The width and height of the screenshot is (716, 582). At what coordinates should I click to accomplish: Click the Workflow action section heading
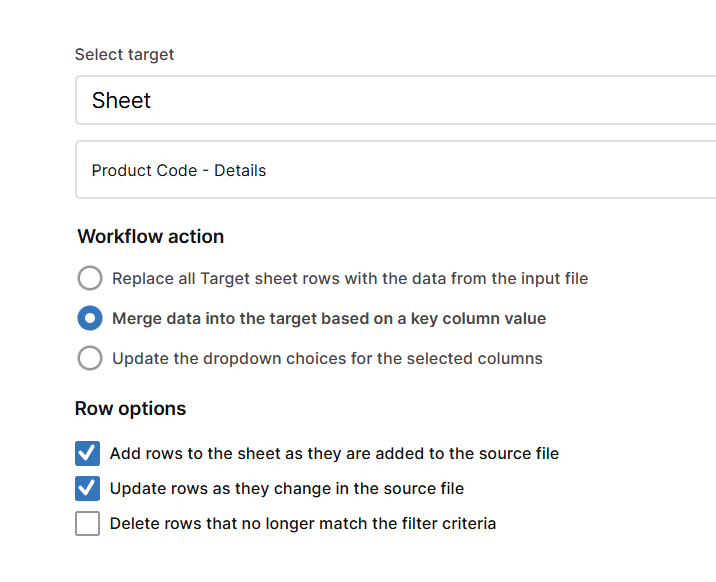(x=151, y=236)
